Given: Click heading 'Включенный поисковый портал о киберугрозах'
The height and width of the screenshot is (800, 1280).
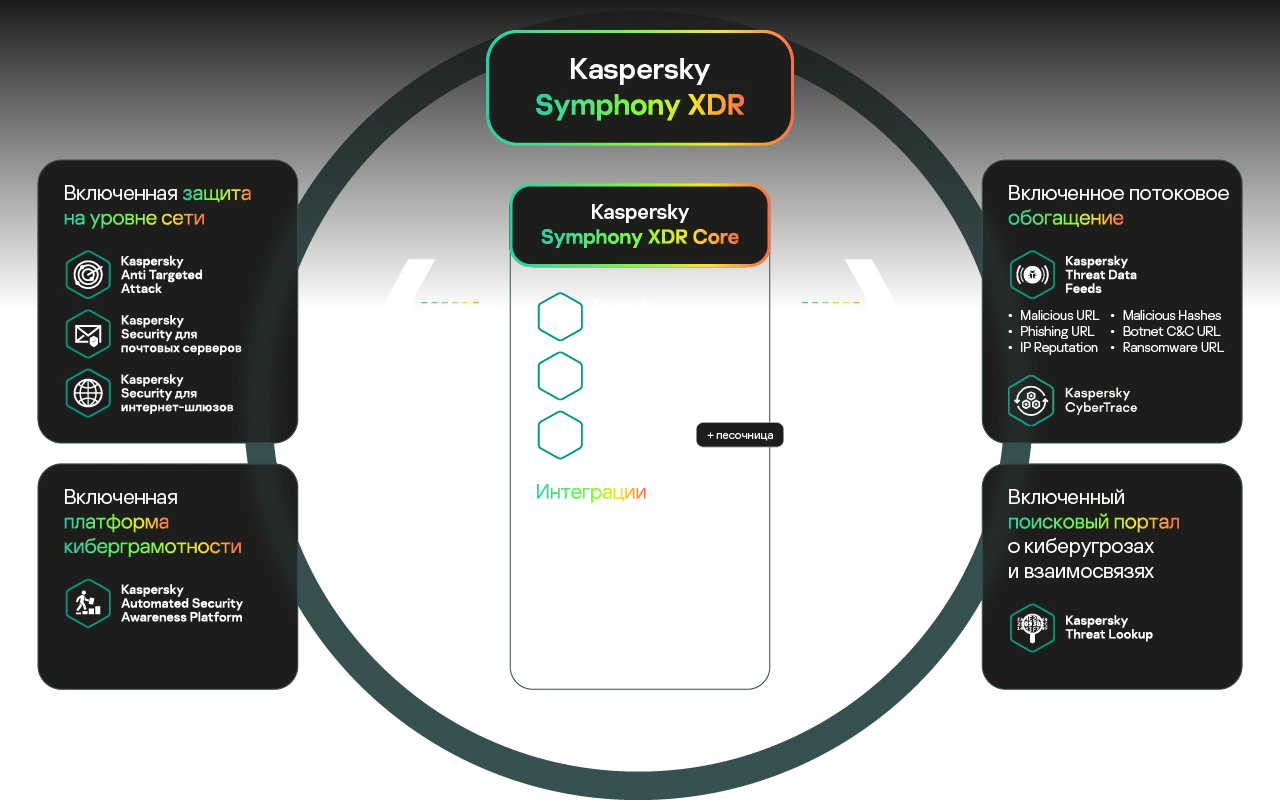Looking at the screenshot, I should click(x=1093, y=534).
